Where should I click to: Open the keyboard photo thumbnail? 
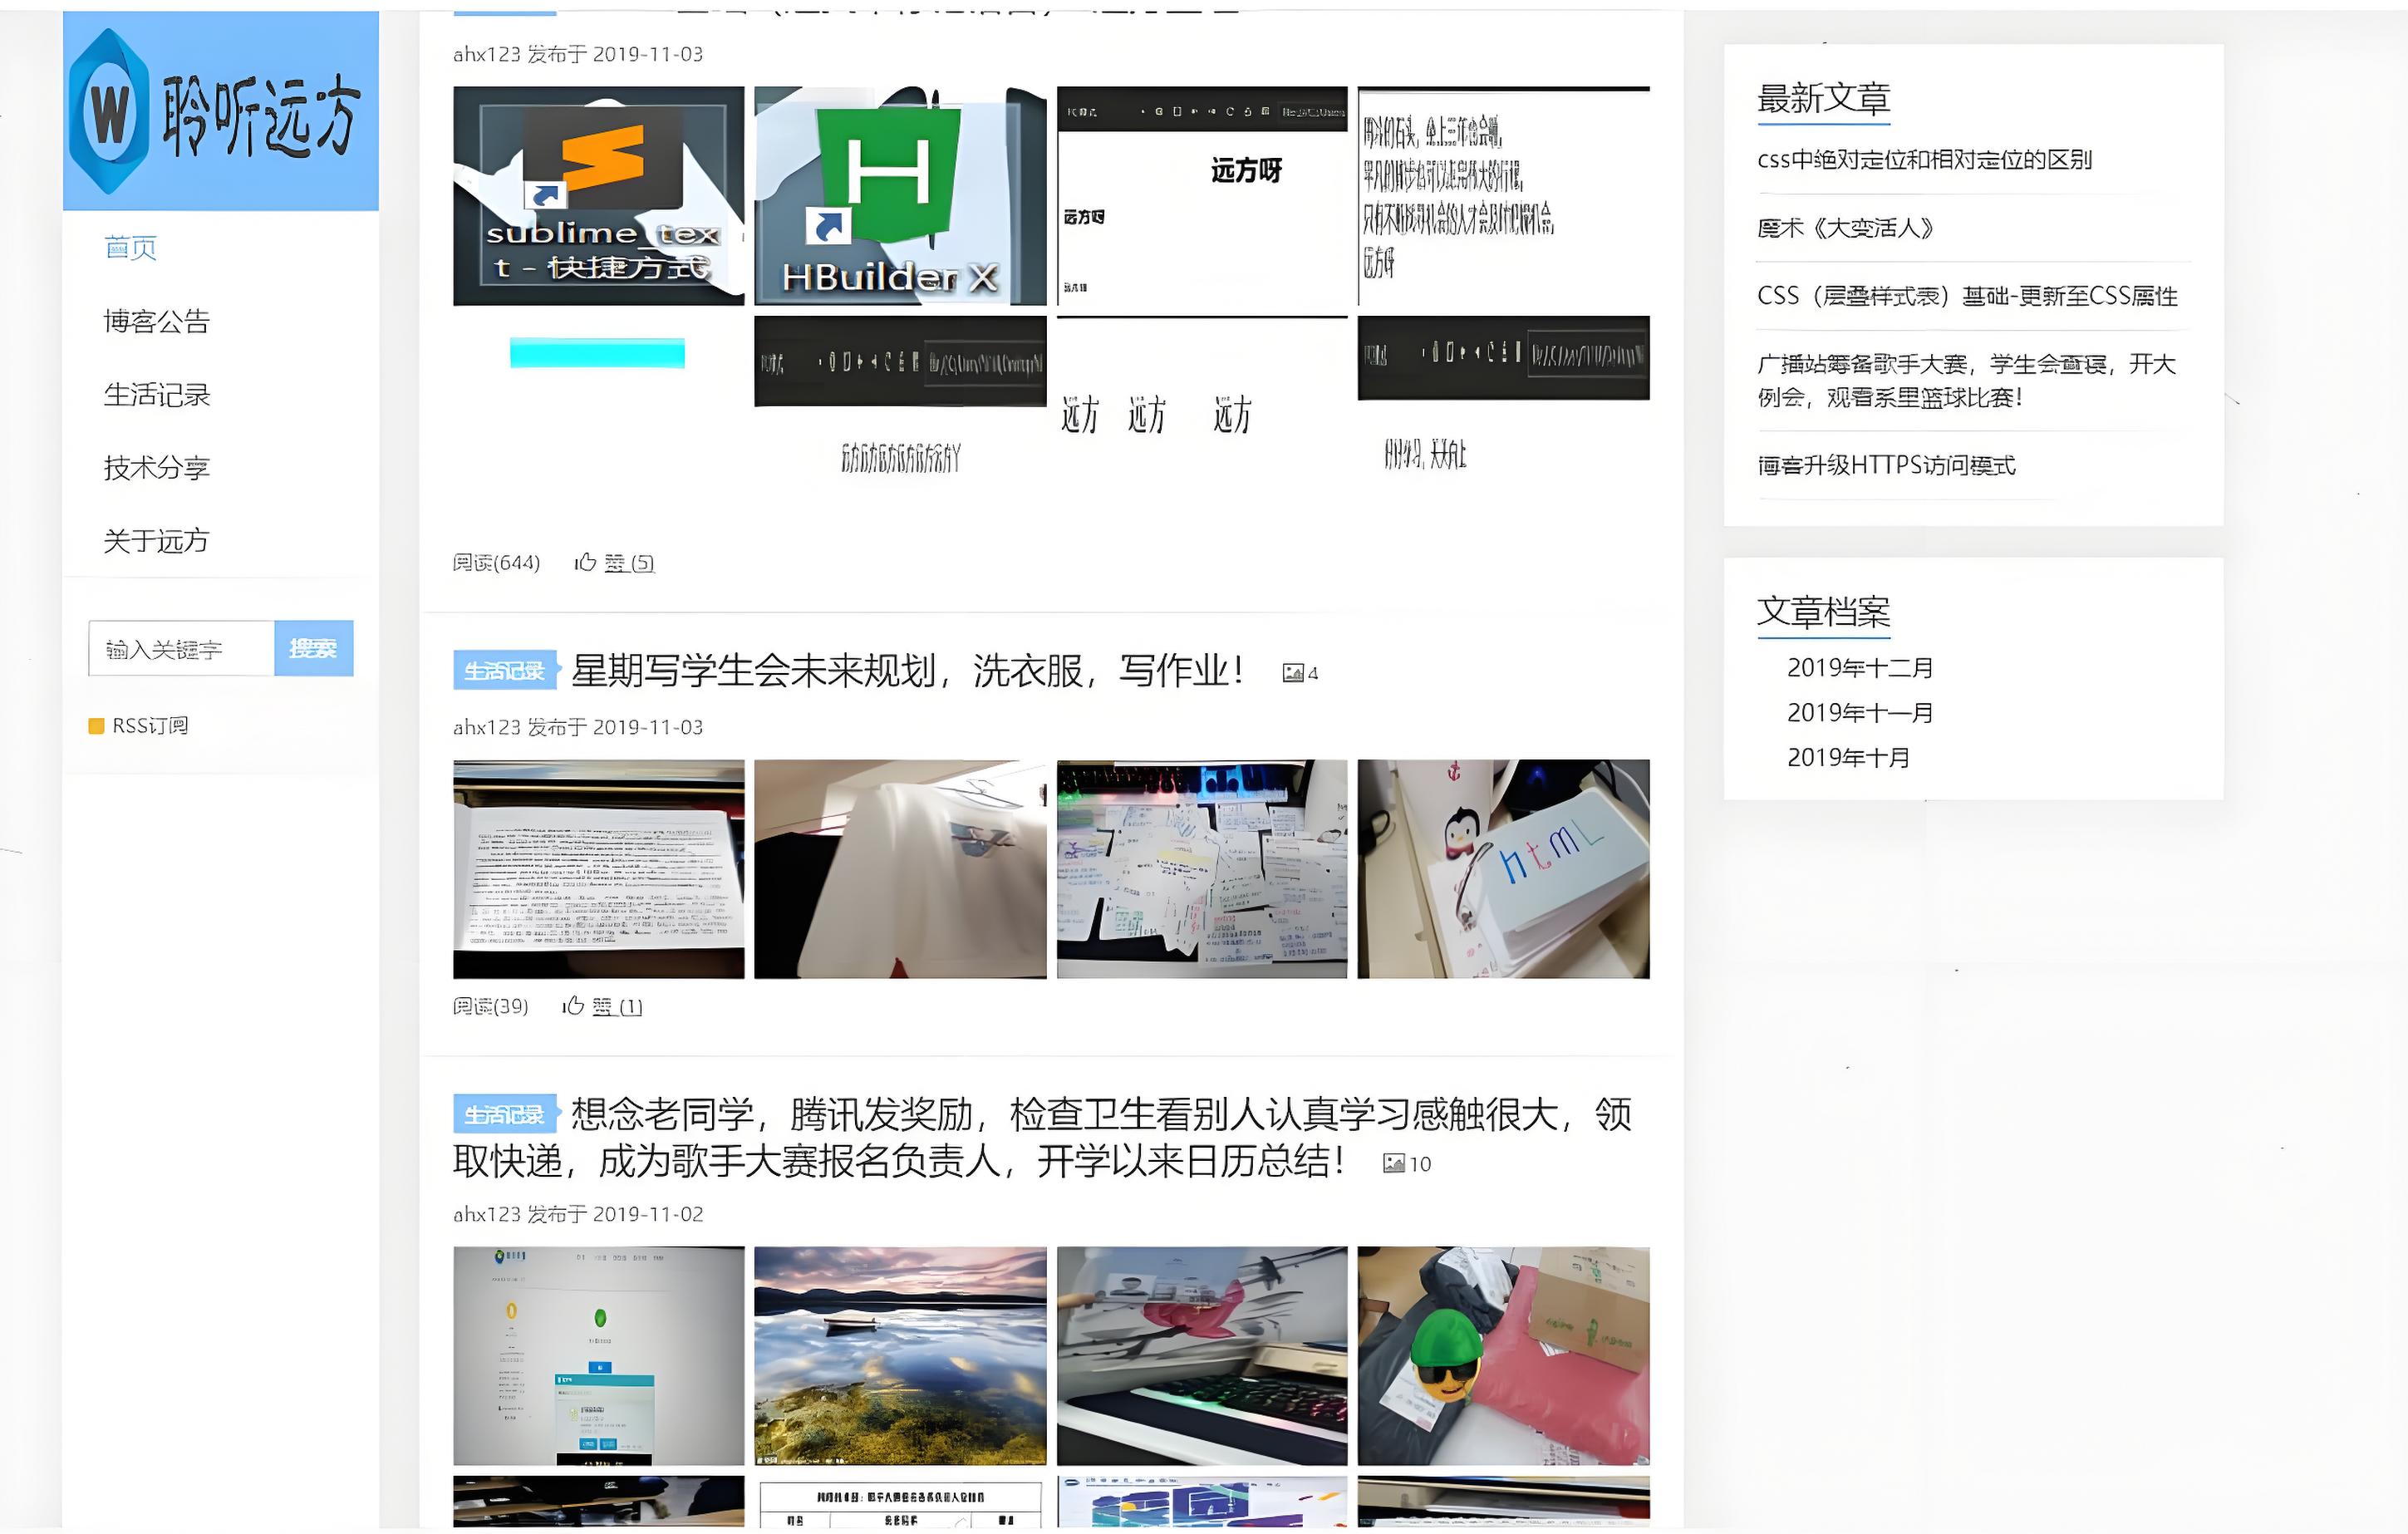pyautogui.click(x=1202, y=1355)
